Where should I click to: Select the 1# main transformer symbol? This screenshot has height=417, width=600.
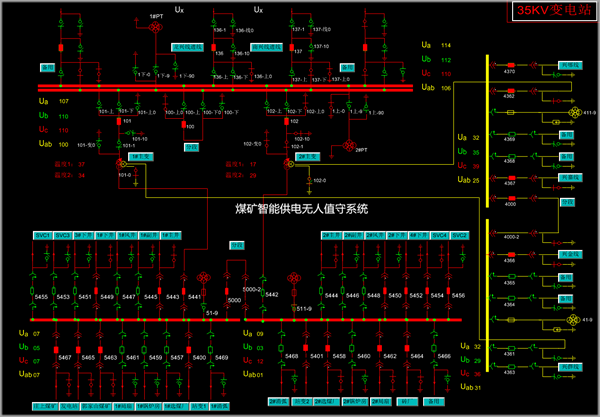121,165
